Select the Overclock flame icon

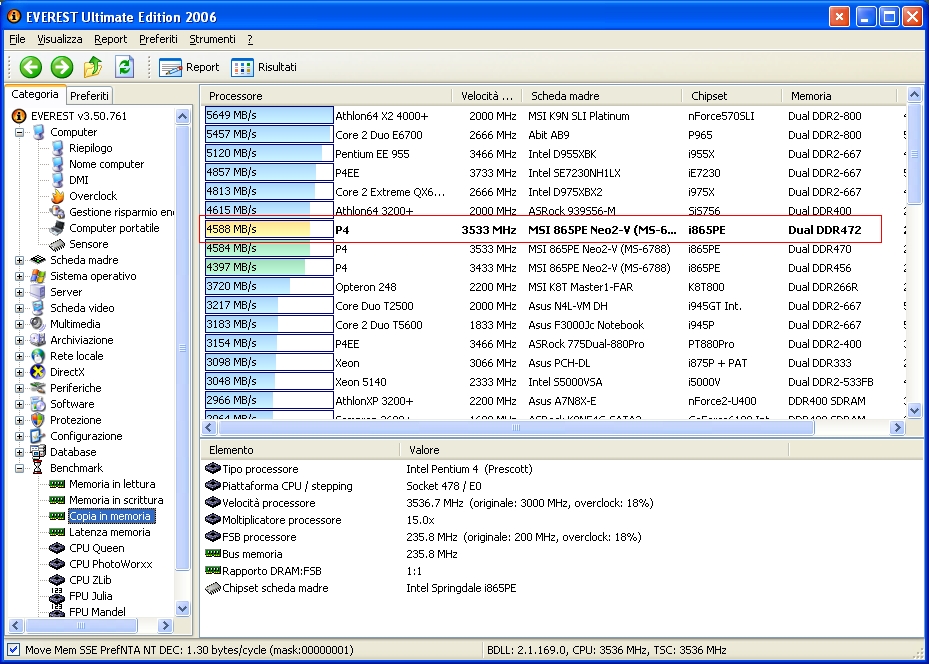pos(57,196)
